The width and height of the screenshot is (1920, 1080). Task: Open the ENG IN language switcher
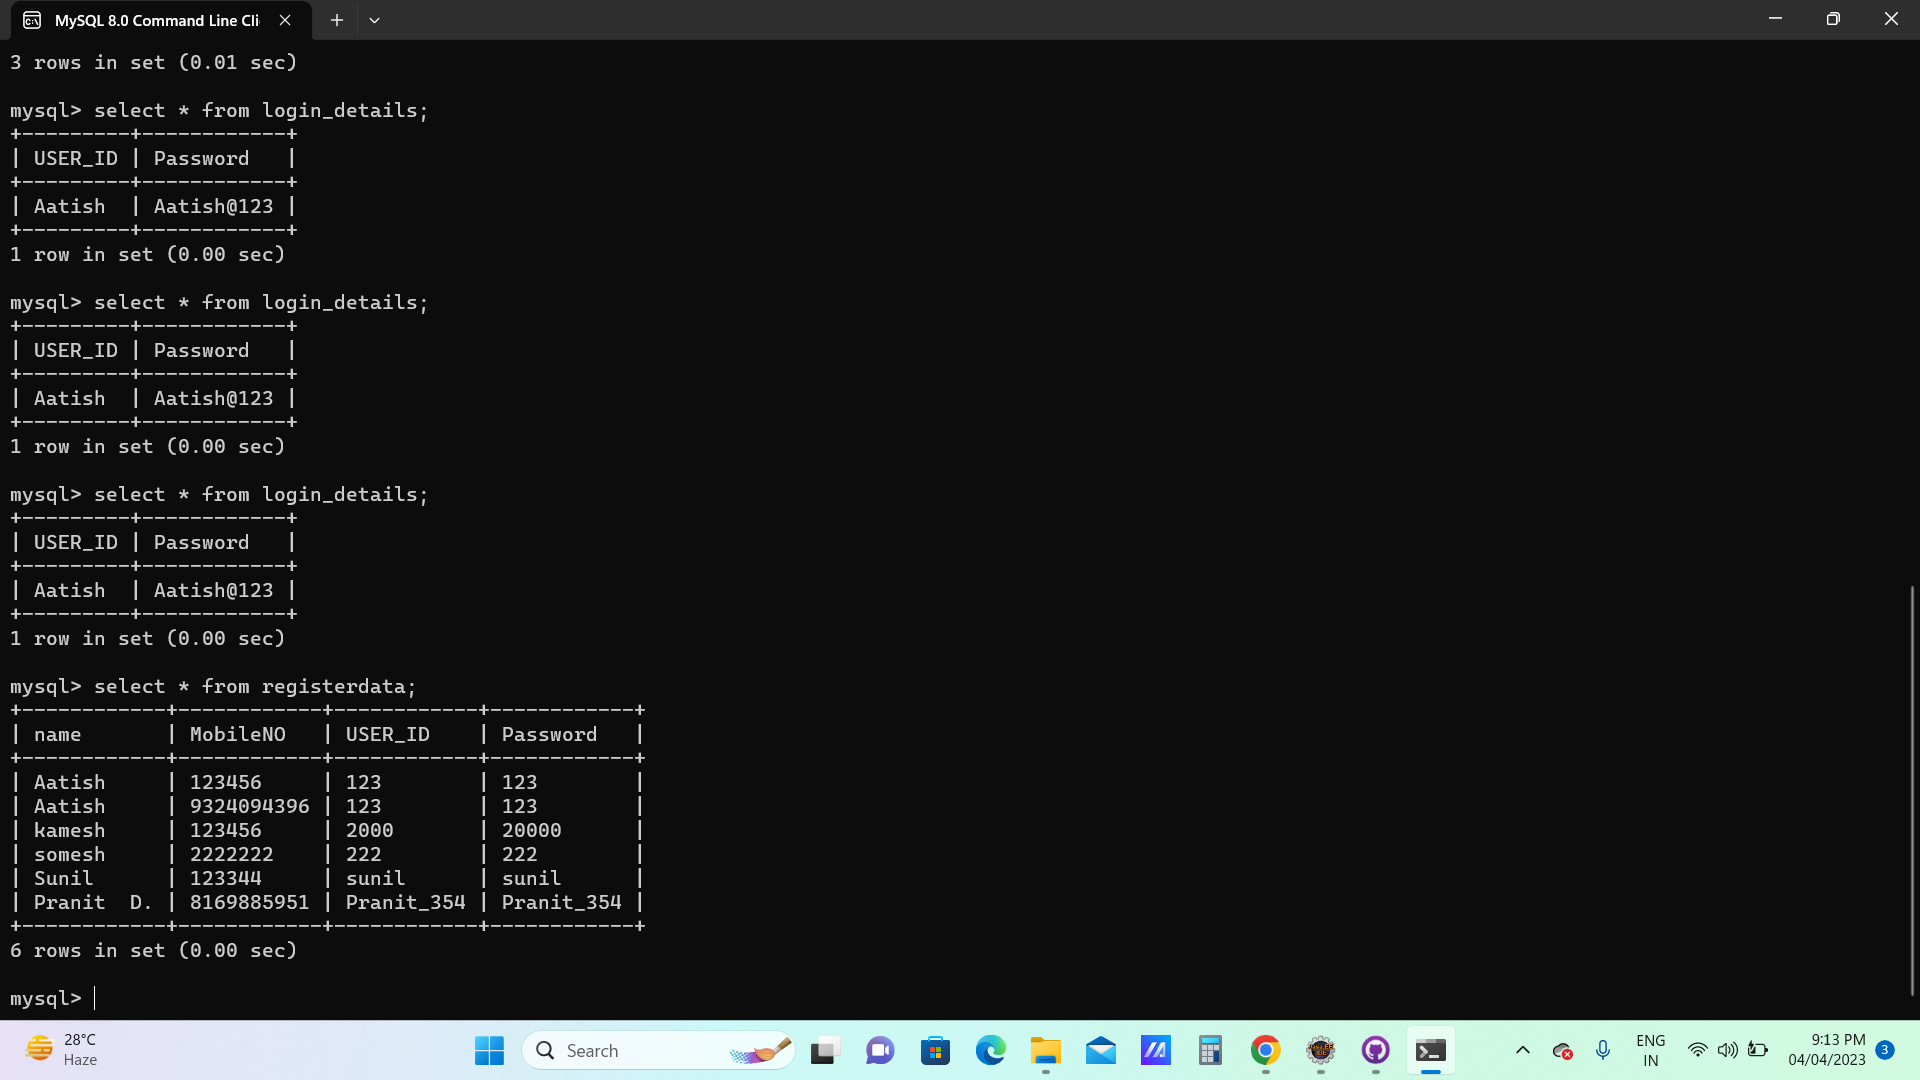(x=1650, y=1050)
